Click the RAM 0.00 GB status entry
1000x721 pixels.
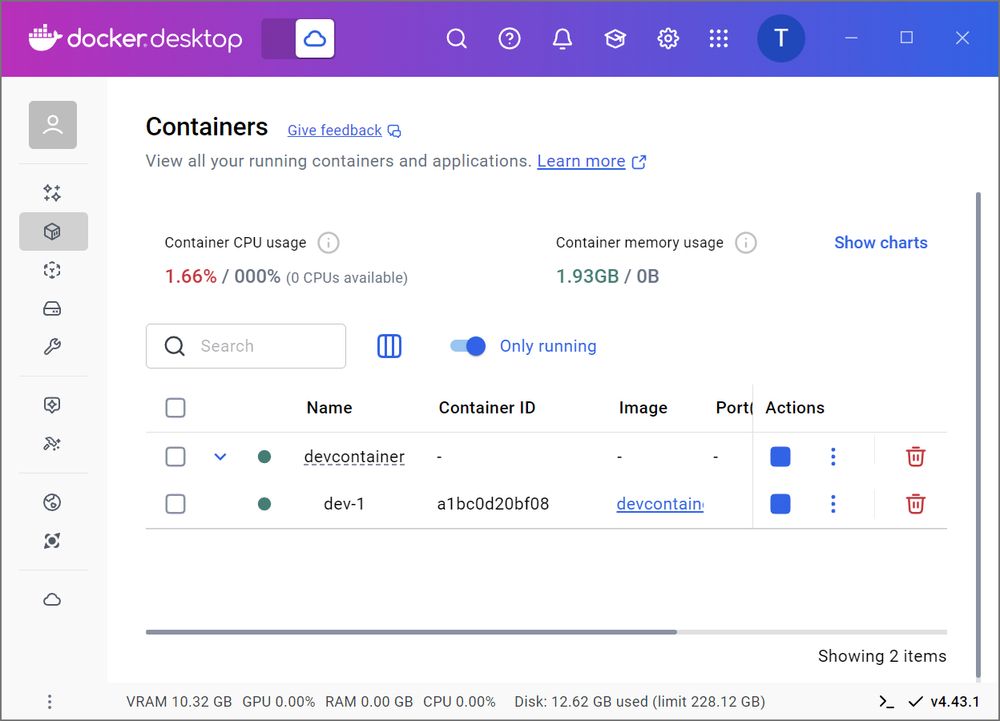point(369,702)
